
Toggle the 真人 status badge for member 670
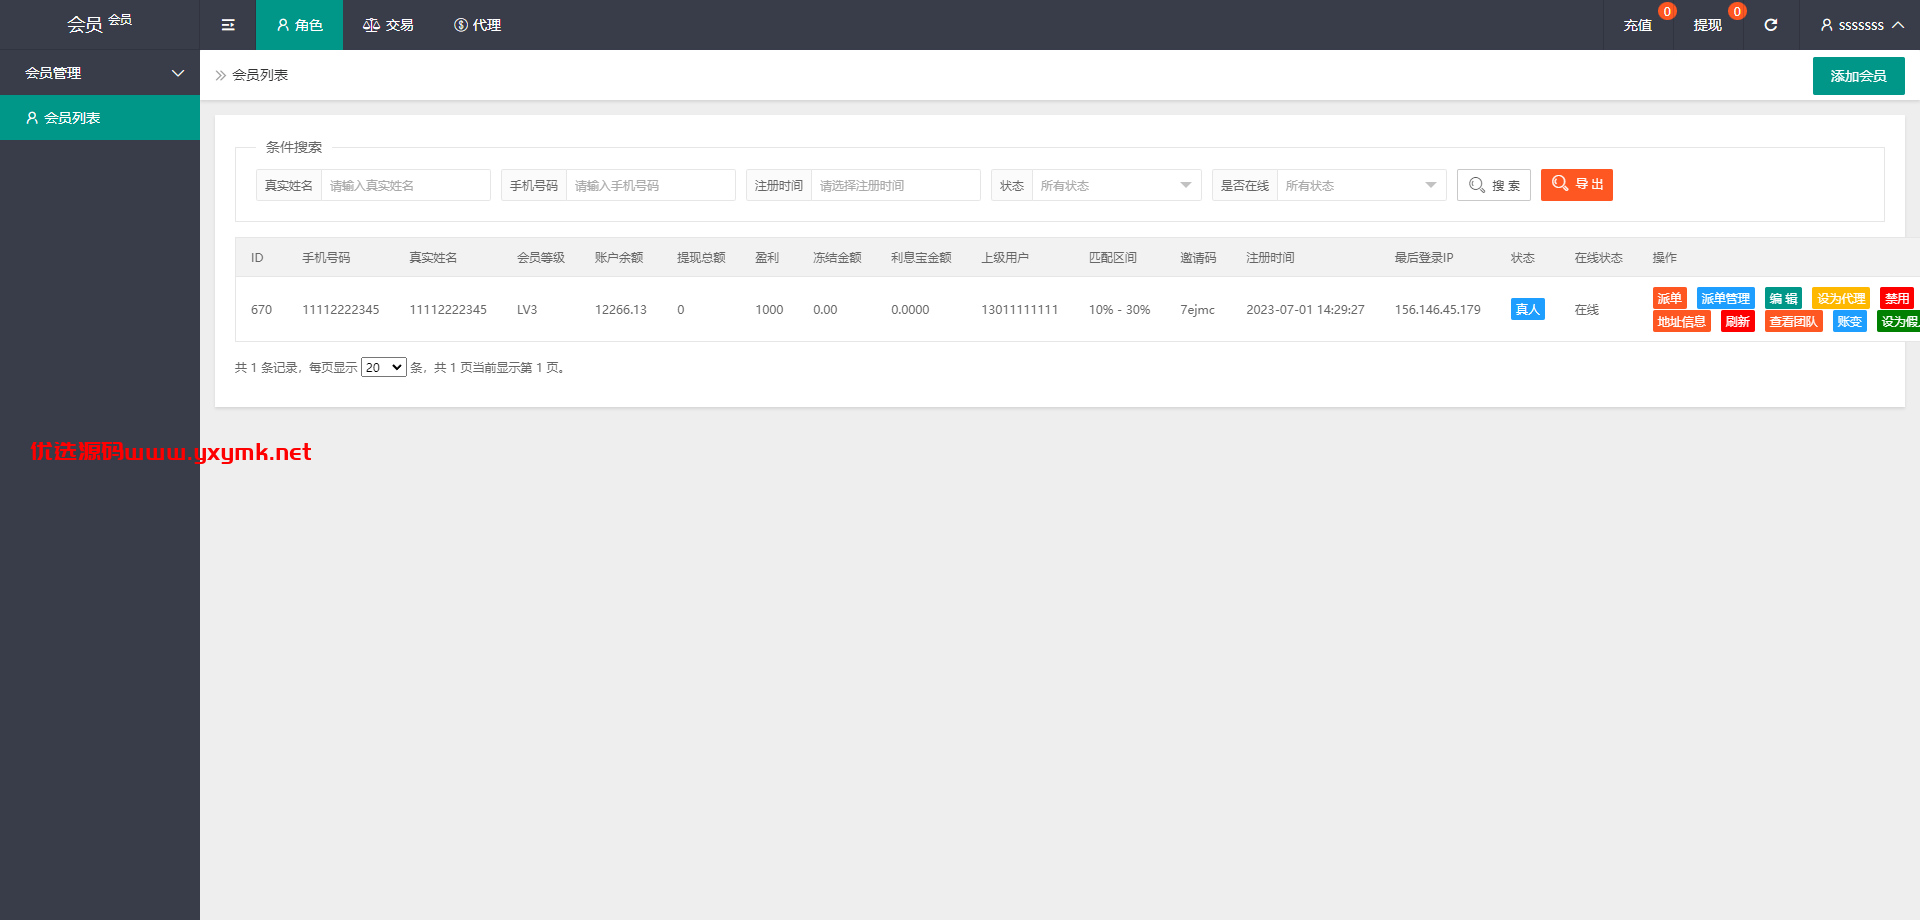point(1527,309)
